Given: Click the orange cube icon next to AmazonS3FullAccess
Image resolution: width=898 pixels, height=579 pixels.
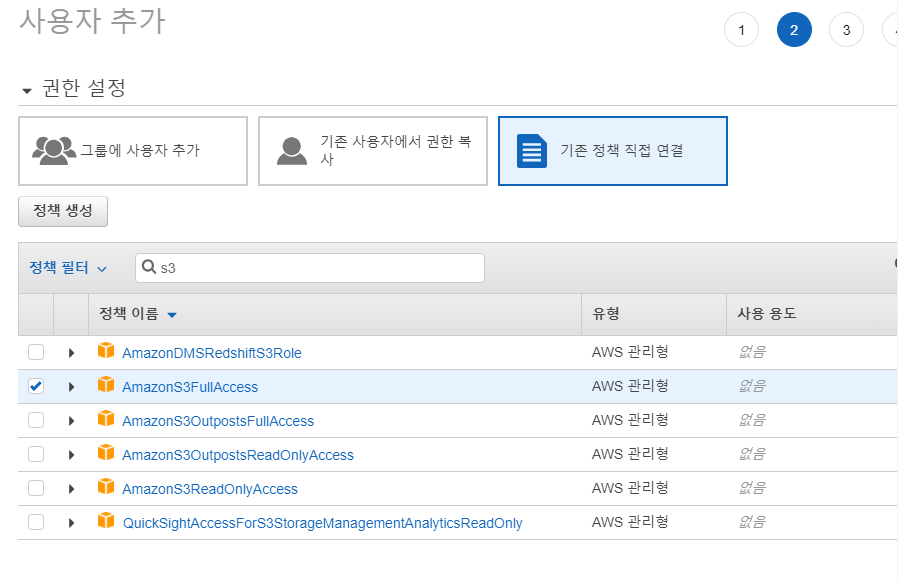Looking at the screenshot, I should coord(105,385).
